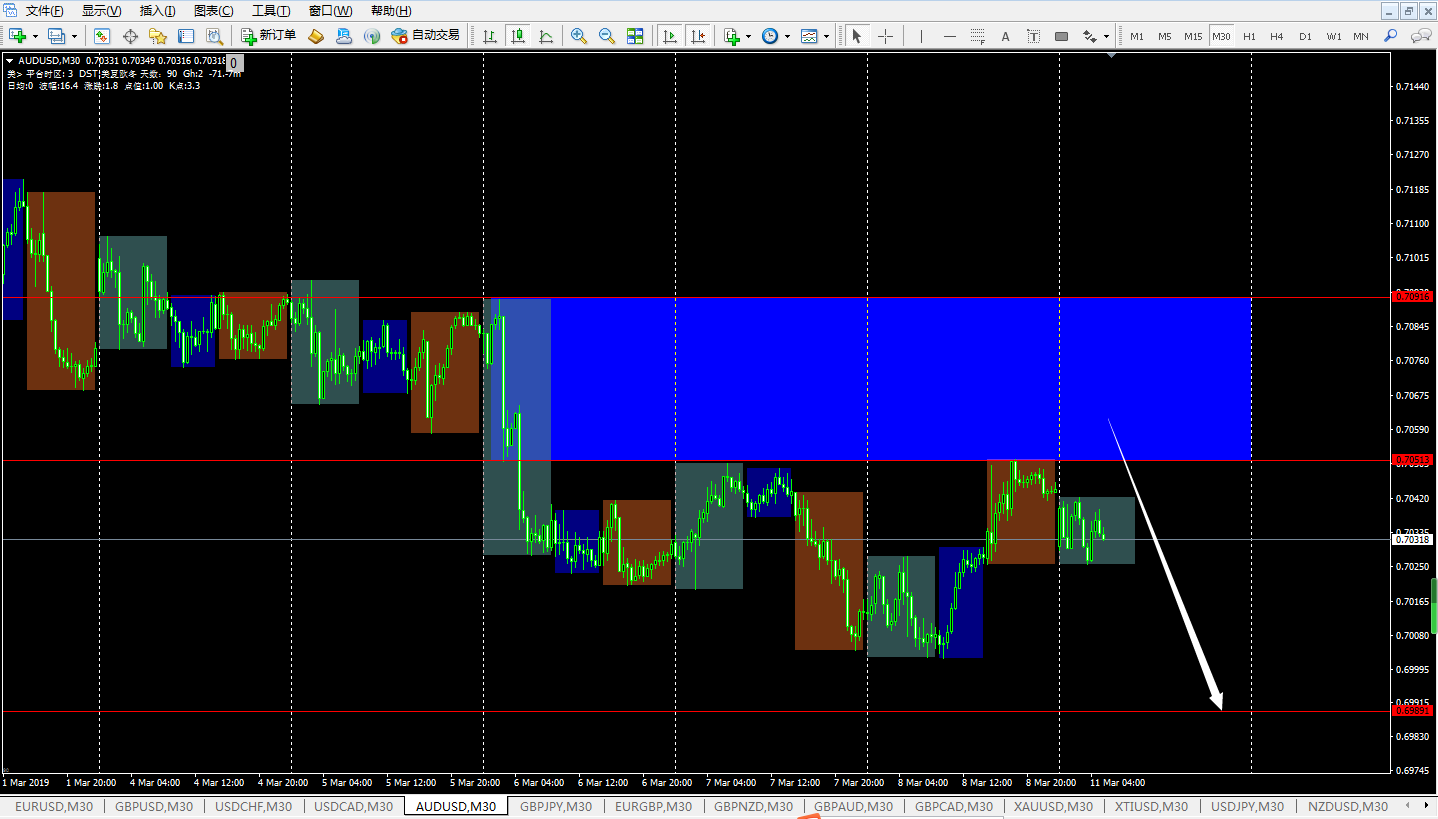This screenshot has height=819, width=1438.
Task: Click the Zoom In magnifier icon
Action: (x=579, y=36)
